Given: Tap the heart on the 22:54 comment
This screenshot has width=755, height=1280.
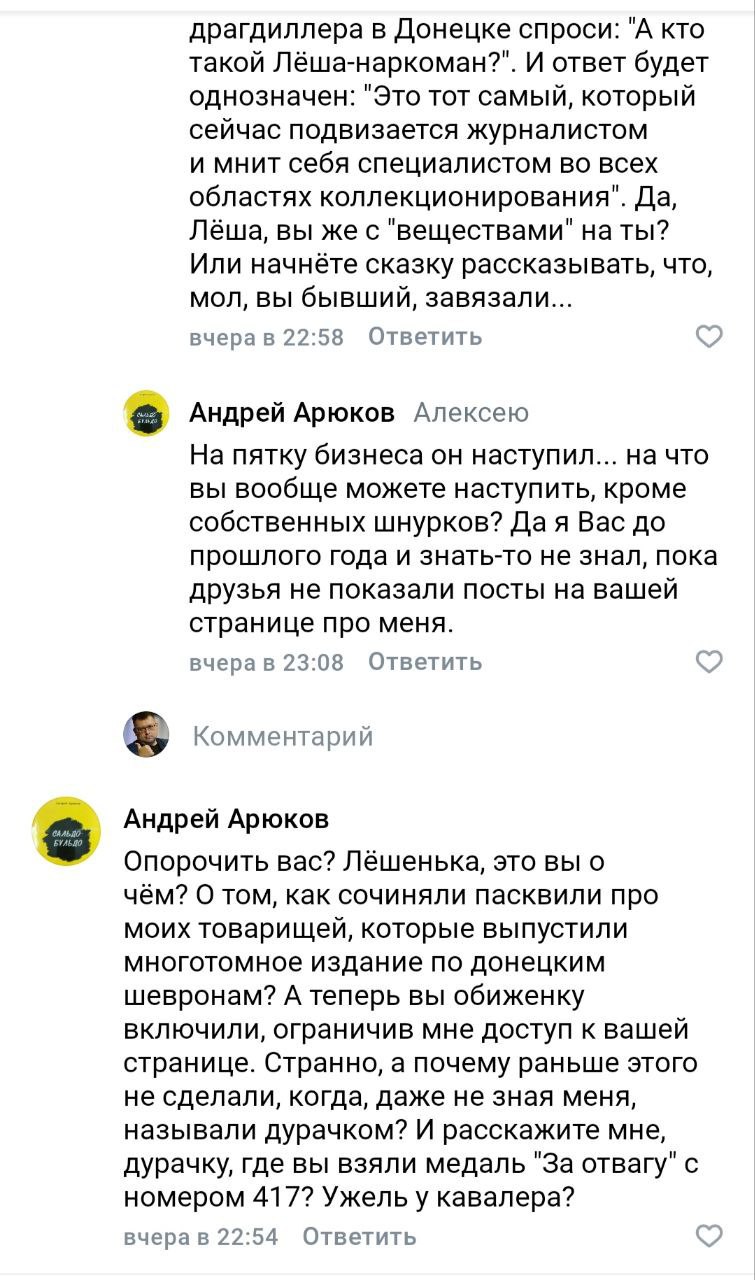Looking at the screenshot, I should (709, 1236).
